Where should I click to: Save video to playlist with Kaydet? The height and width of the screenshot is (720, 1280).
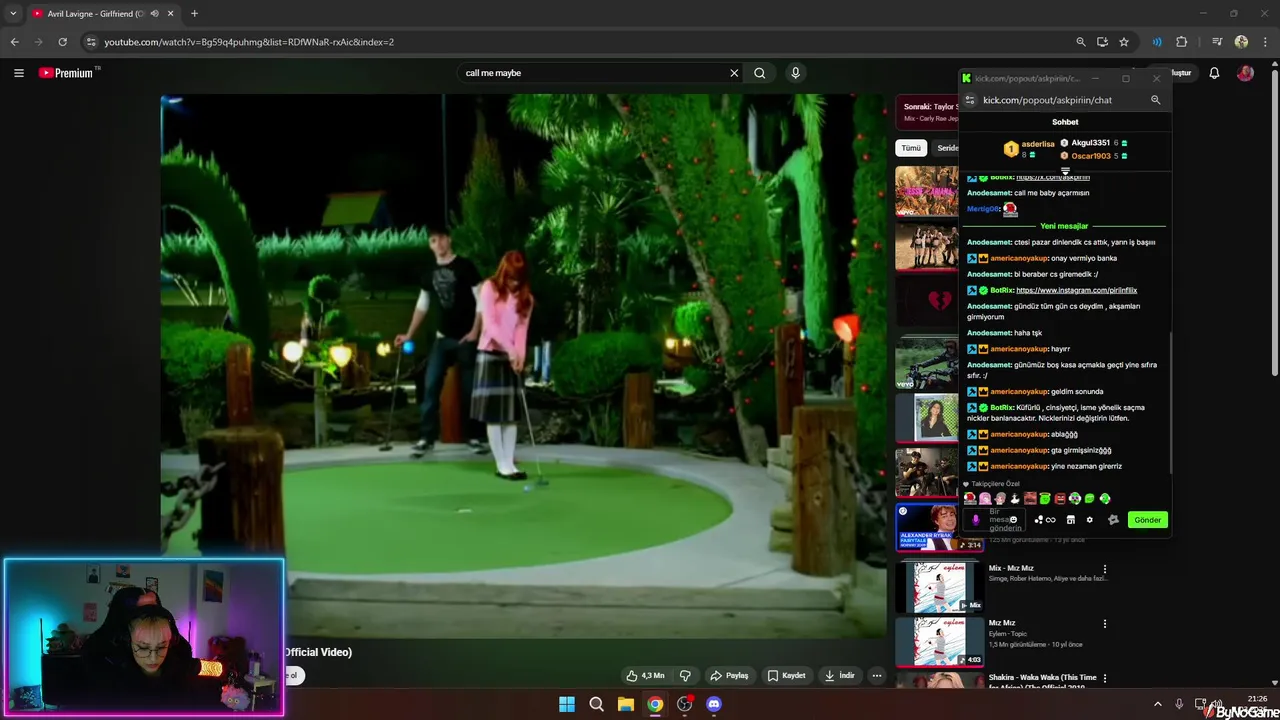click(786, 675)
